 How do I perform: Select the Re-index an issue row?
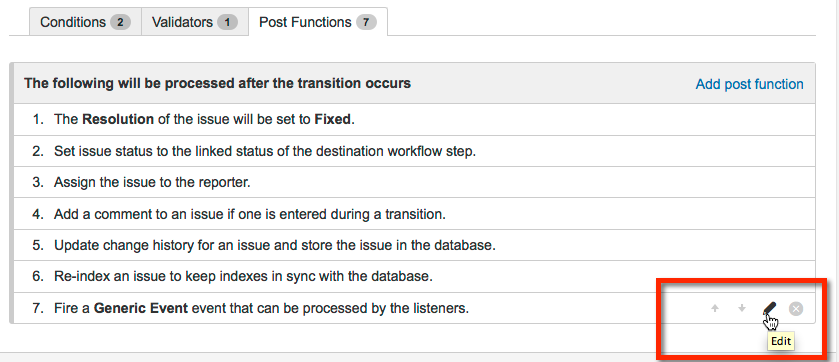(x=414, y=276)
